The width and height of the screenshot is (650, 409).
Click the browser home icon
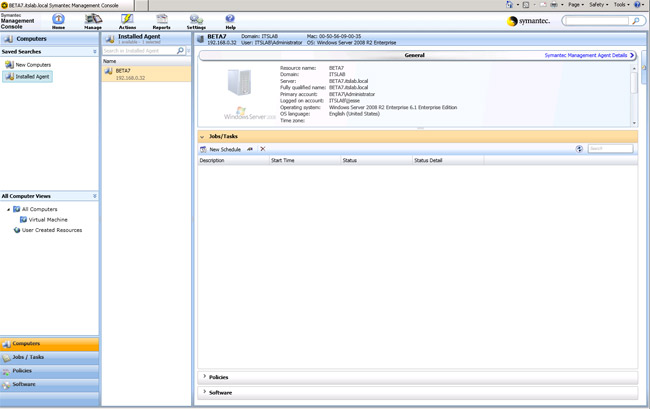point(509,5)
